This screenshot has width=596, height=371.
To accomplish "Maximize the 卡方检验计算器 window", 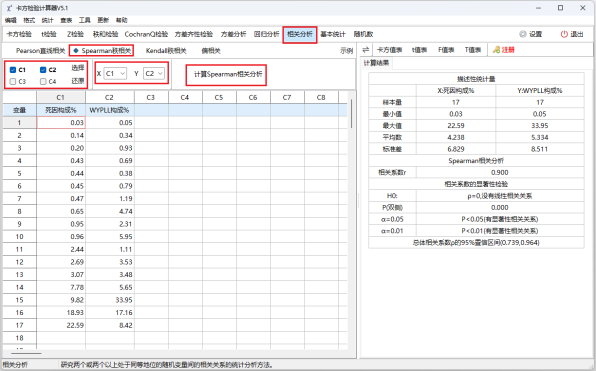I will (x=561, y=8).
